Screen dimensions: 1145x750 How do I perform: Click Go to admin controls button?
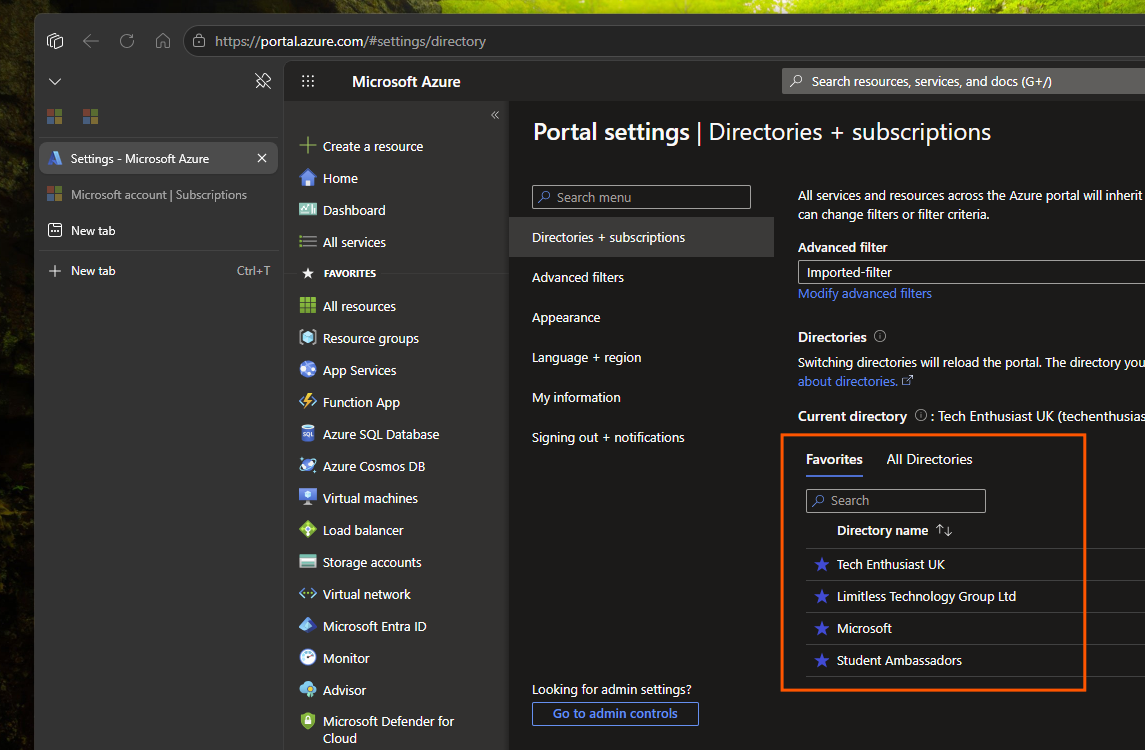615,713
